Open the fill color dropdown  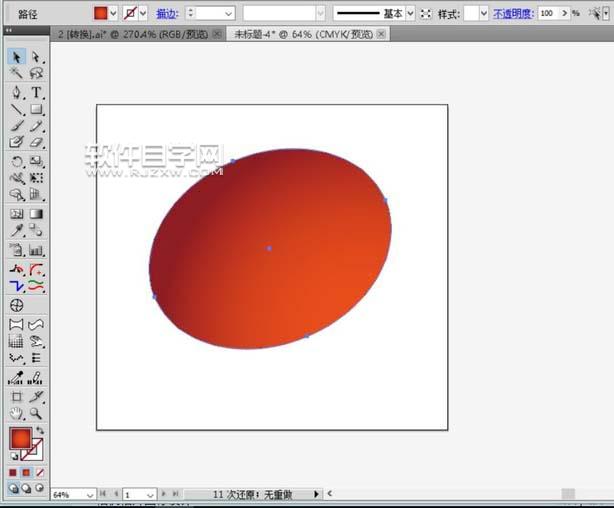coord(113,13)
